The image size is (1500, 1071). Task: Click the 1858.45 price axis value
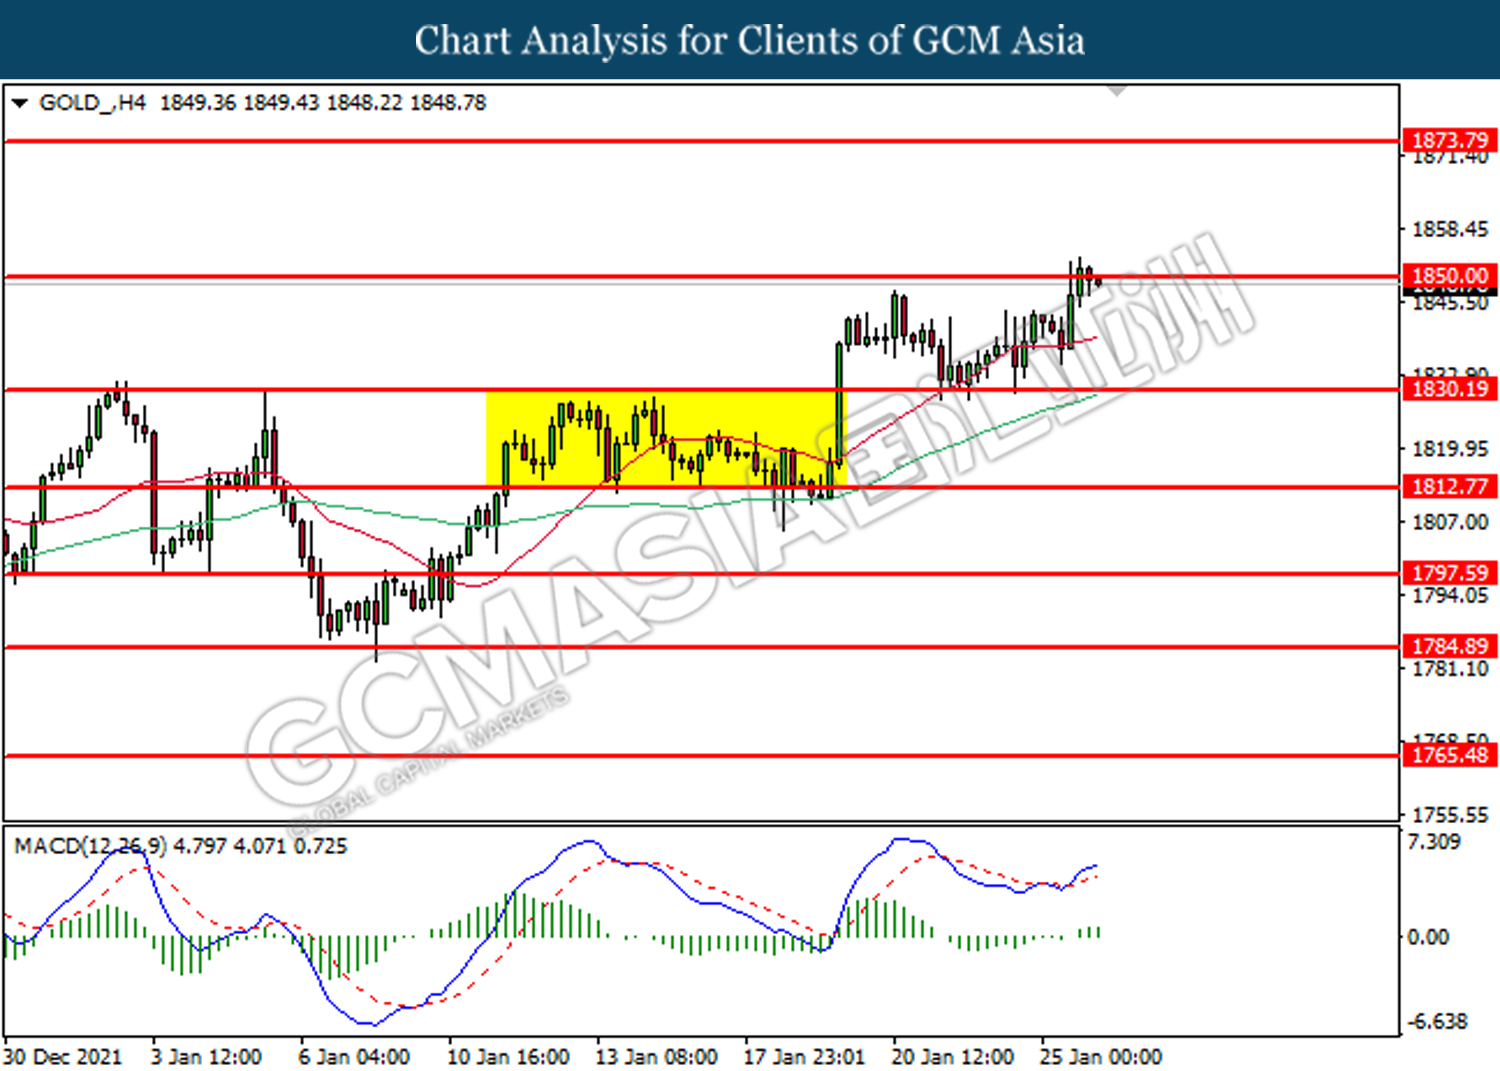pyautogui.click(x=1449, y=229)
